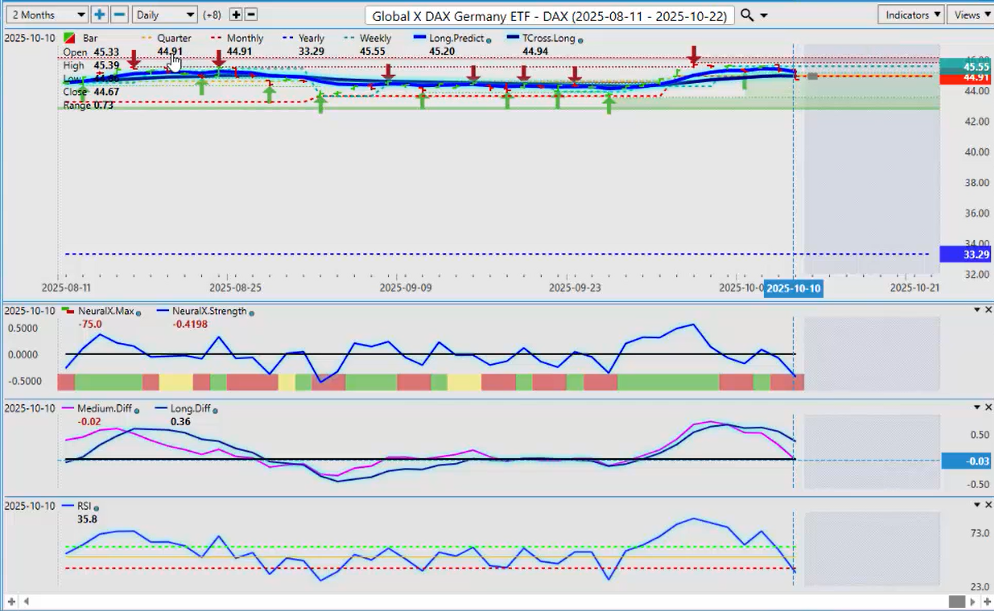
Task: Click the Bar chart type legend icon
Action: (68, 38)
